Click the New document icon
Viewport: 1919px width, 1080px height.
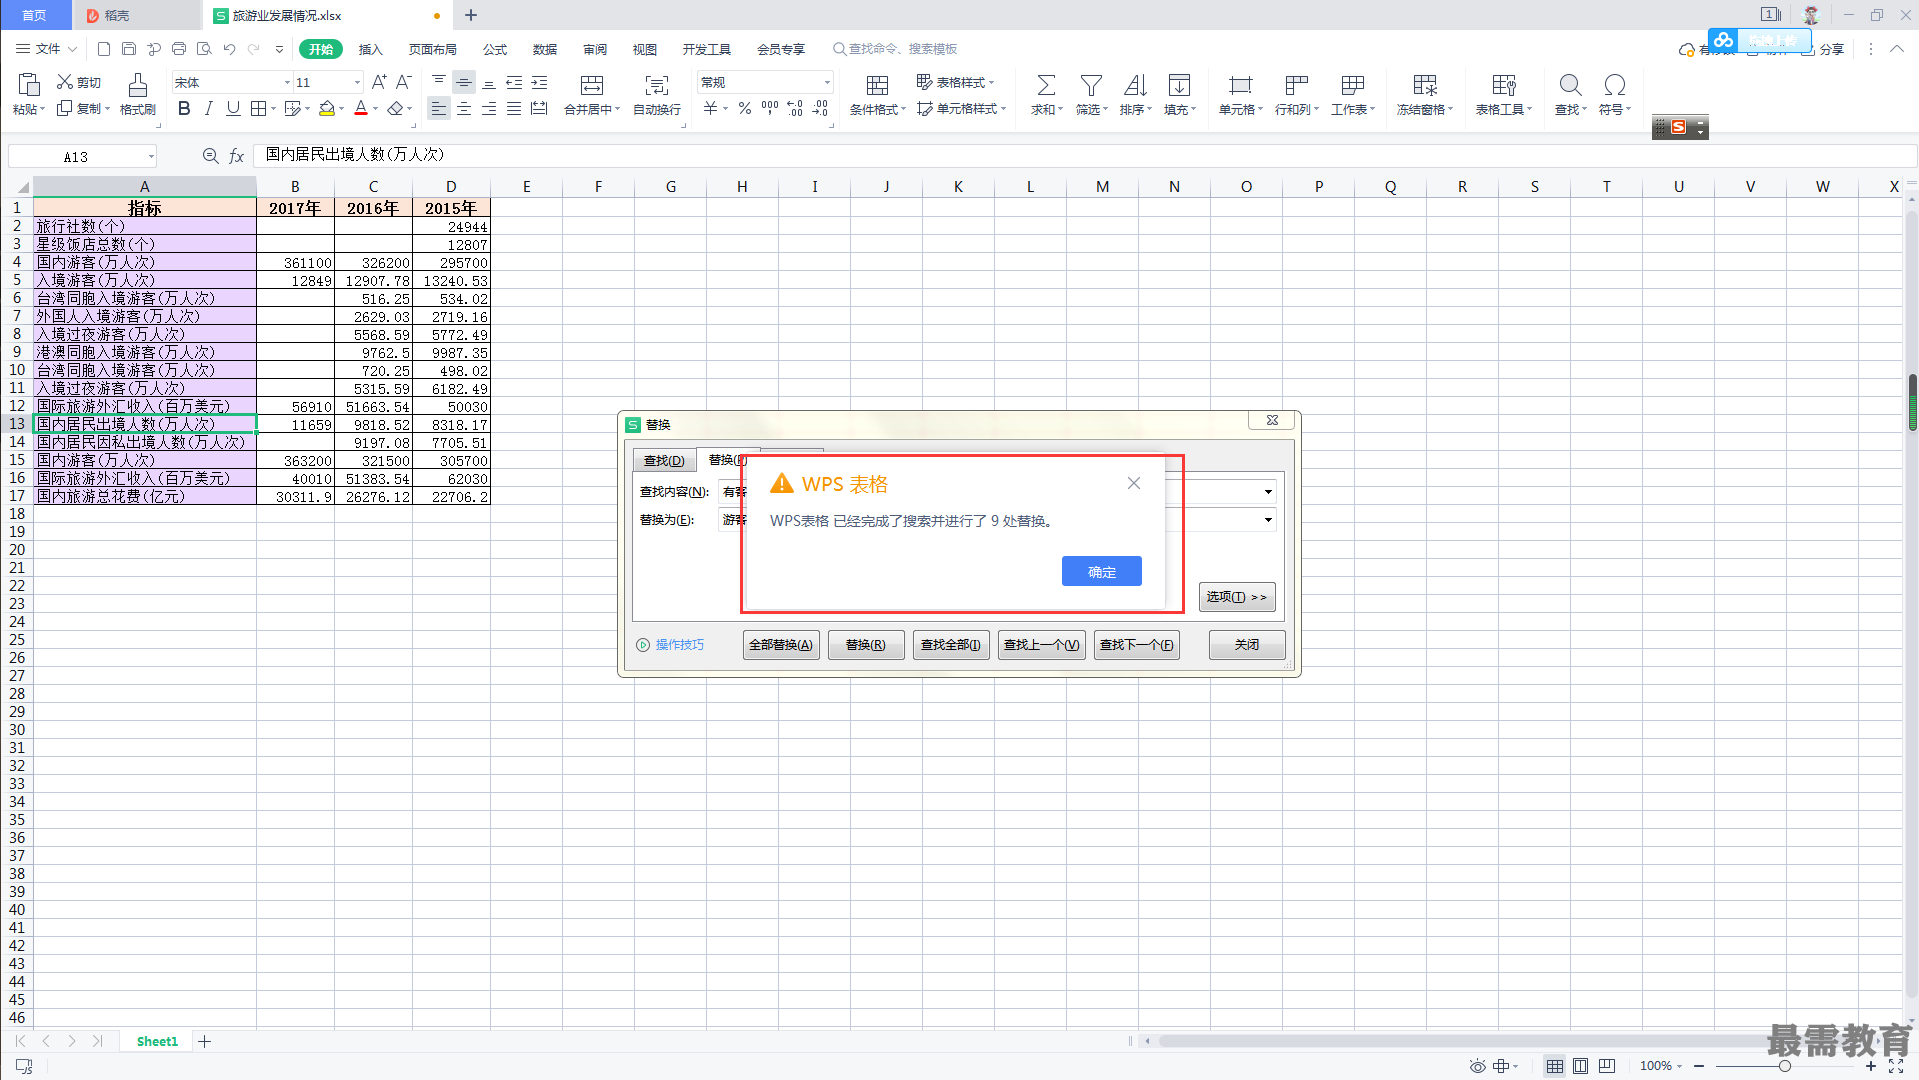point(104,49)
